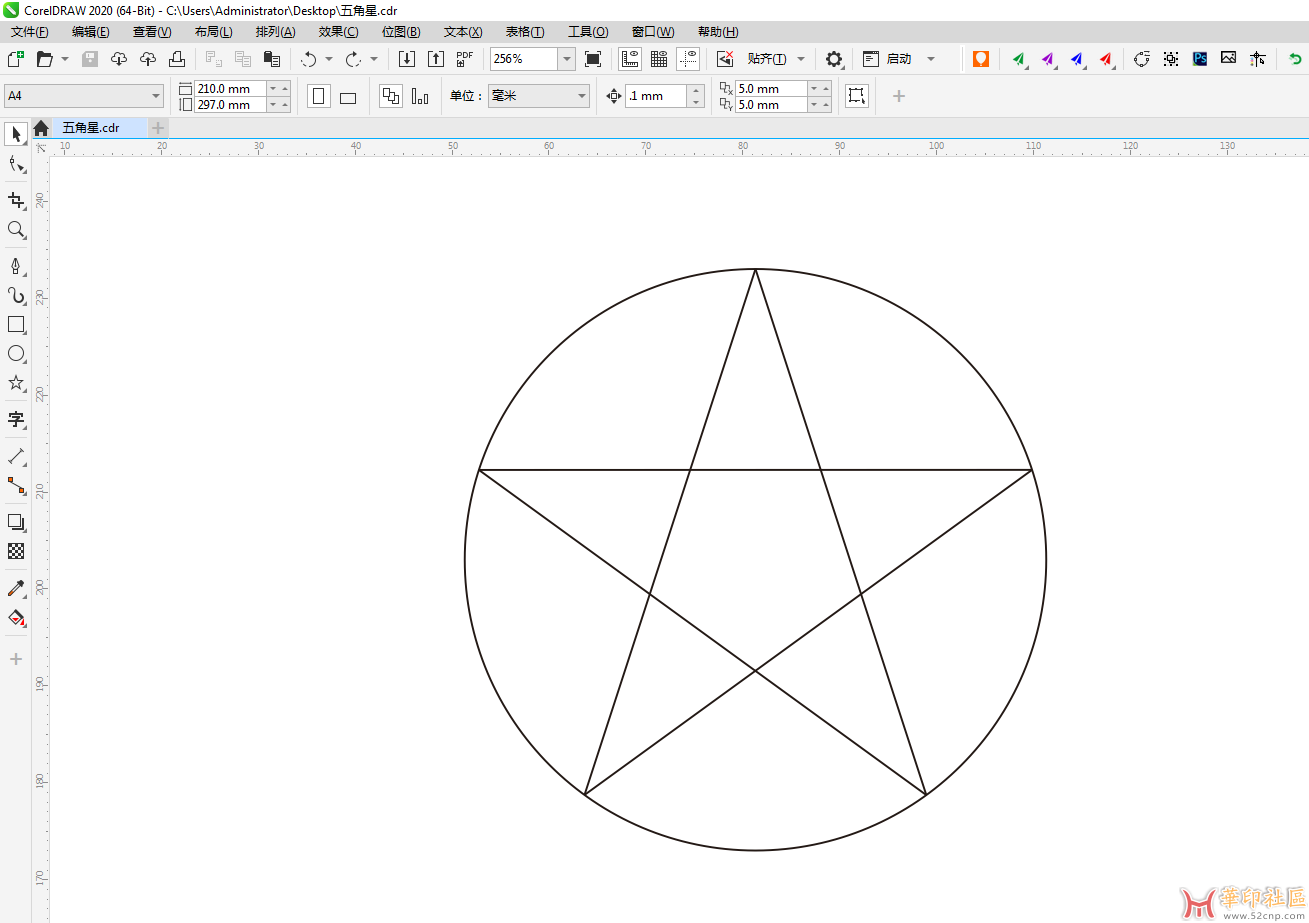Select the Connector tool

tap(16, 485)
